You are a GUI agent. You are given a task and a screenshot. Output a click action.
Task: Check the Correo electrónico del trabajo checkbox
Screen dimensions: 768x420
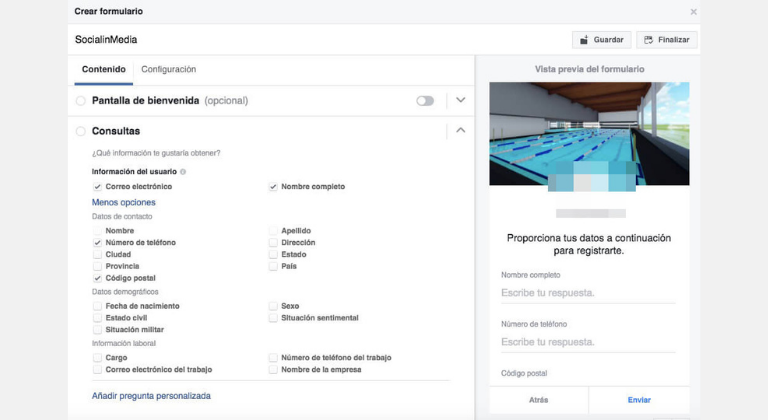tap(97, 370)
